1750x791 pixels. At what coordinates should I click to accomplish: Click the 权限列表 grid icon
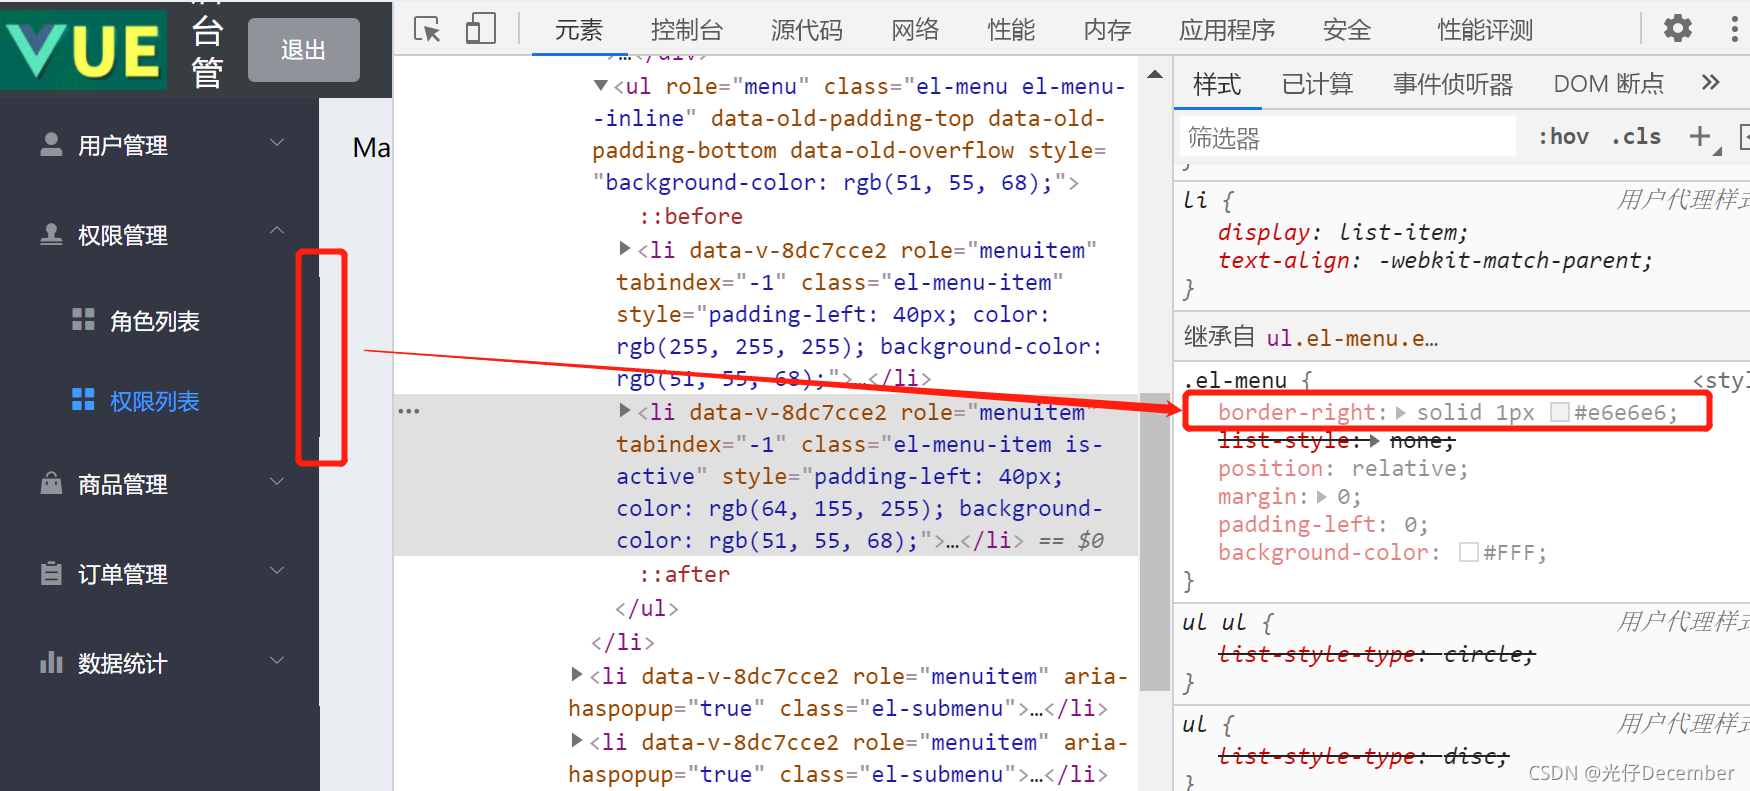click(x=83, y=400)
